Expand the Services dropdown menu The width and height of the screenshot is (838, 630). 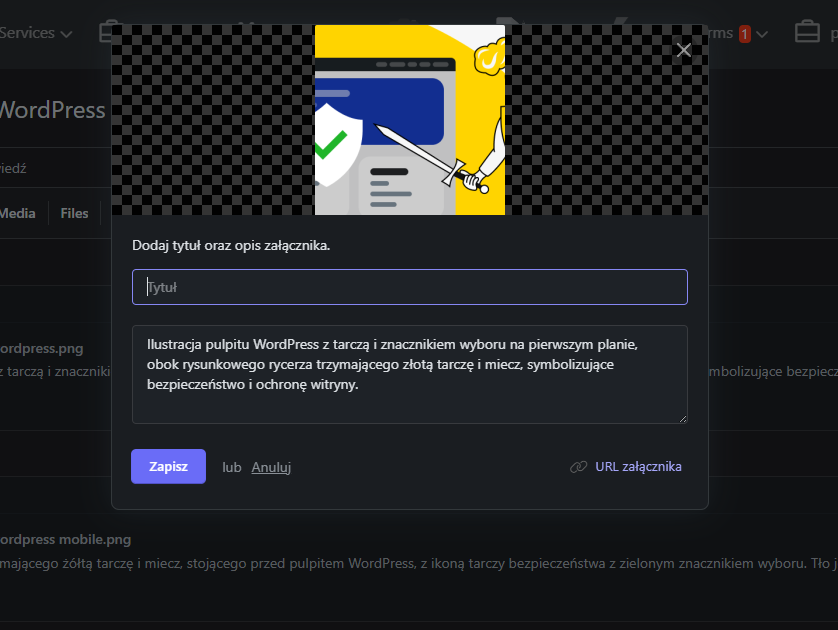tap(36, 33)
